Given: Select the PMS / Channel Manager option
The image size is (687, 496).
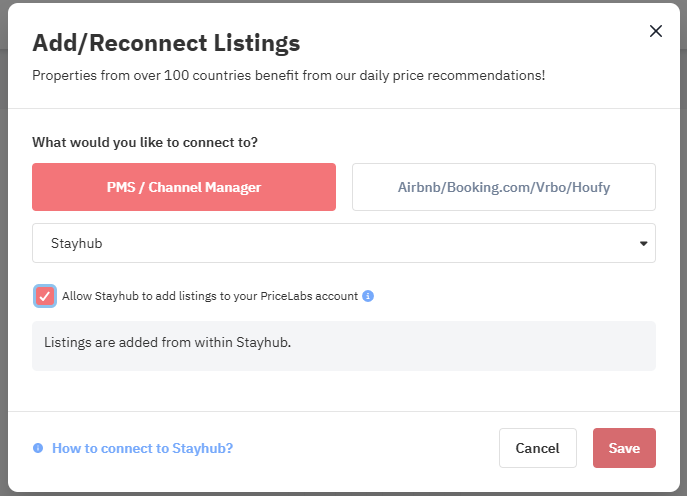Looking at the screenshot, I should (x=184, y=187).
